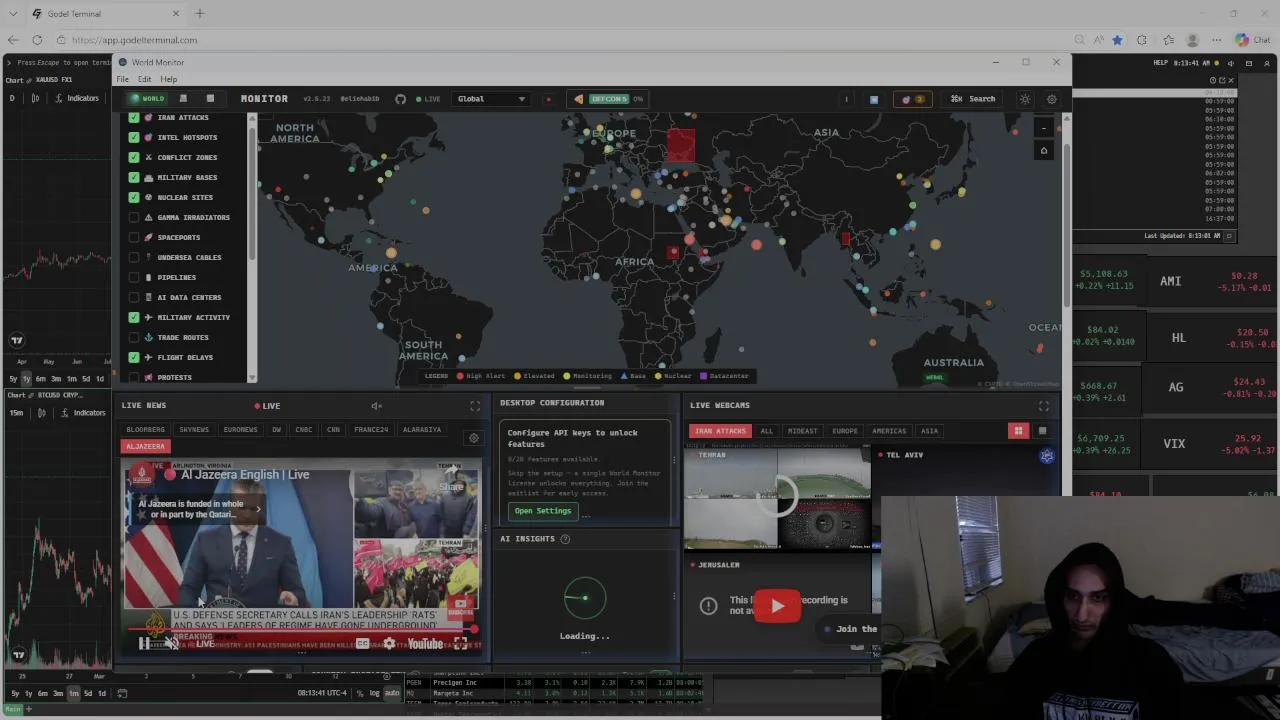Screen dimensions: 1280x720
Task: Open the Edit menu in World Monitor
Action: [x=145, y=79]
